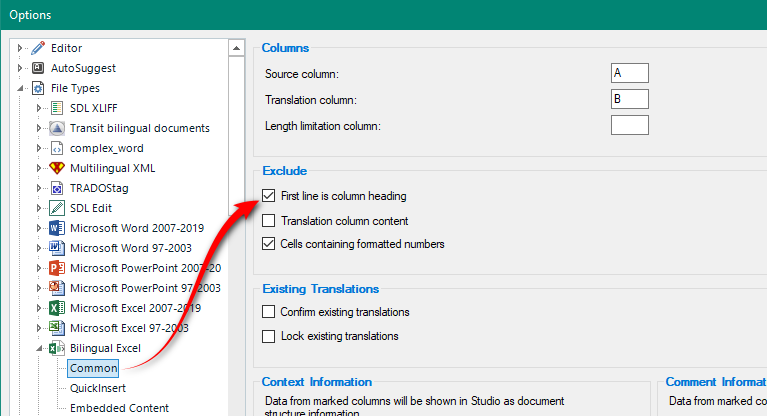This screenshot has width=767, height=416.
Task: Click the Length limitation column field
Action: pos(630,125)
